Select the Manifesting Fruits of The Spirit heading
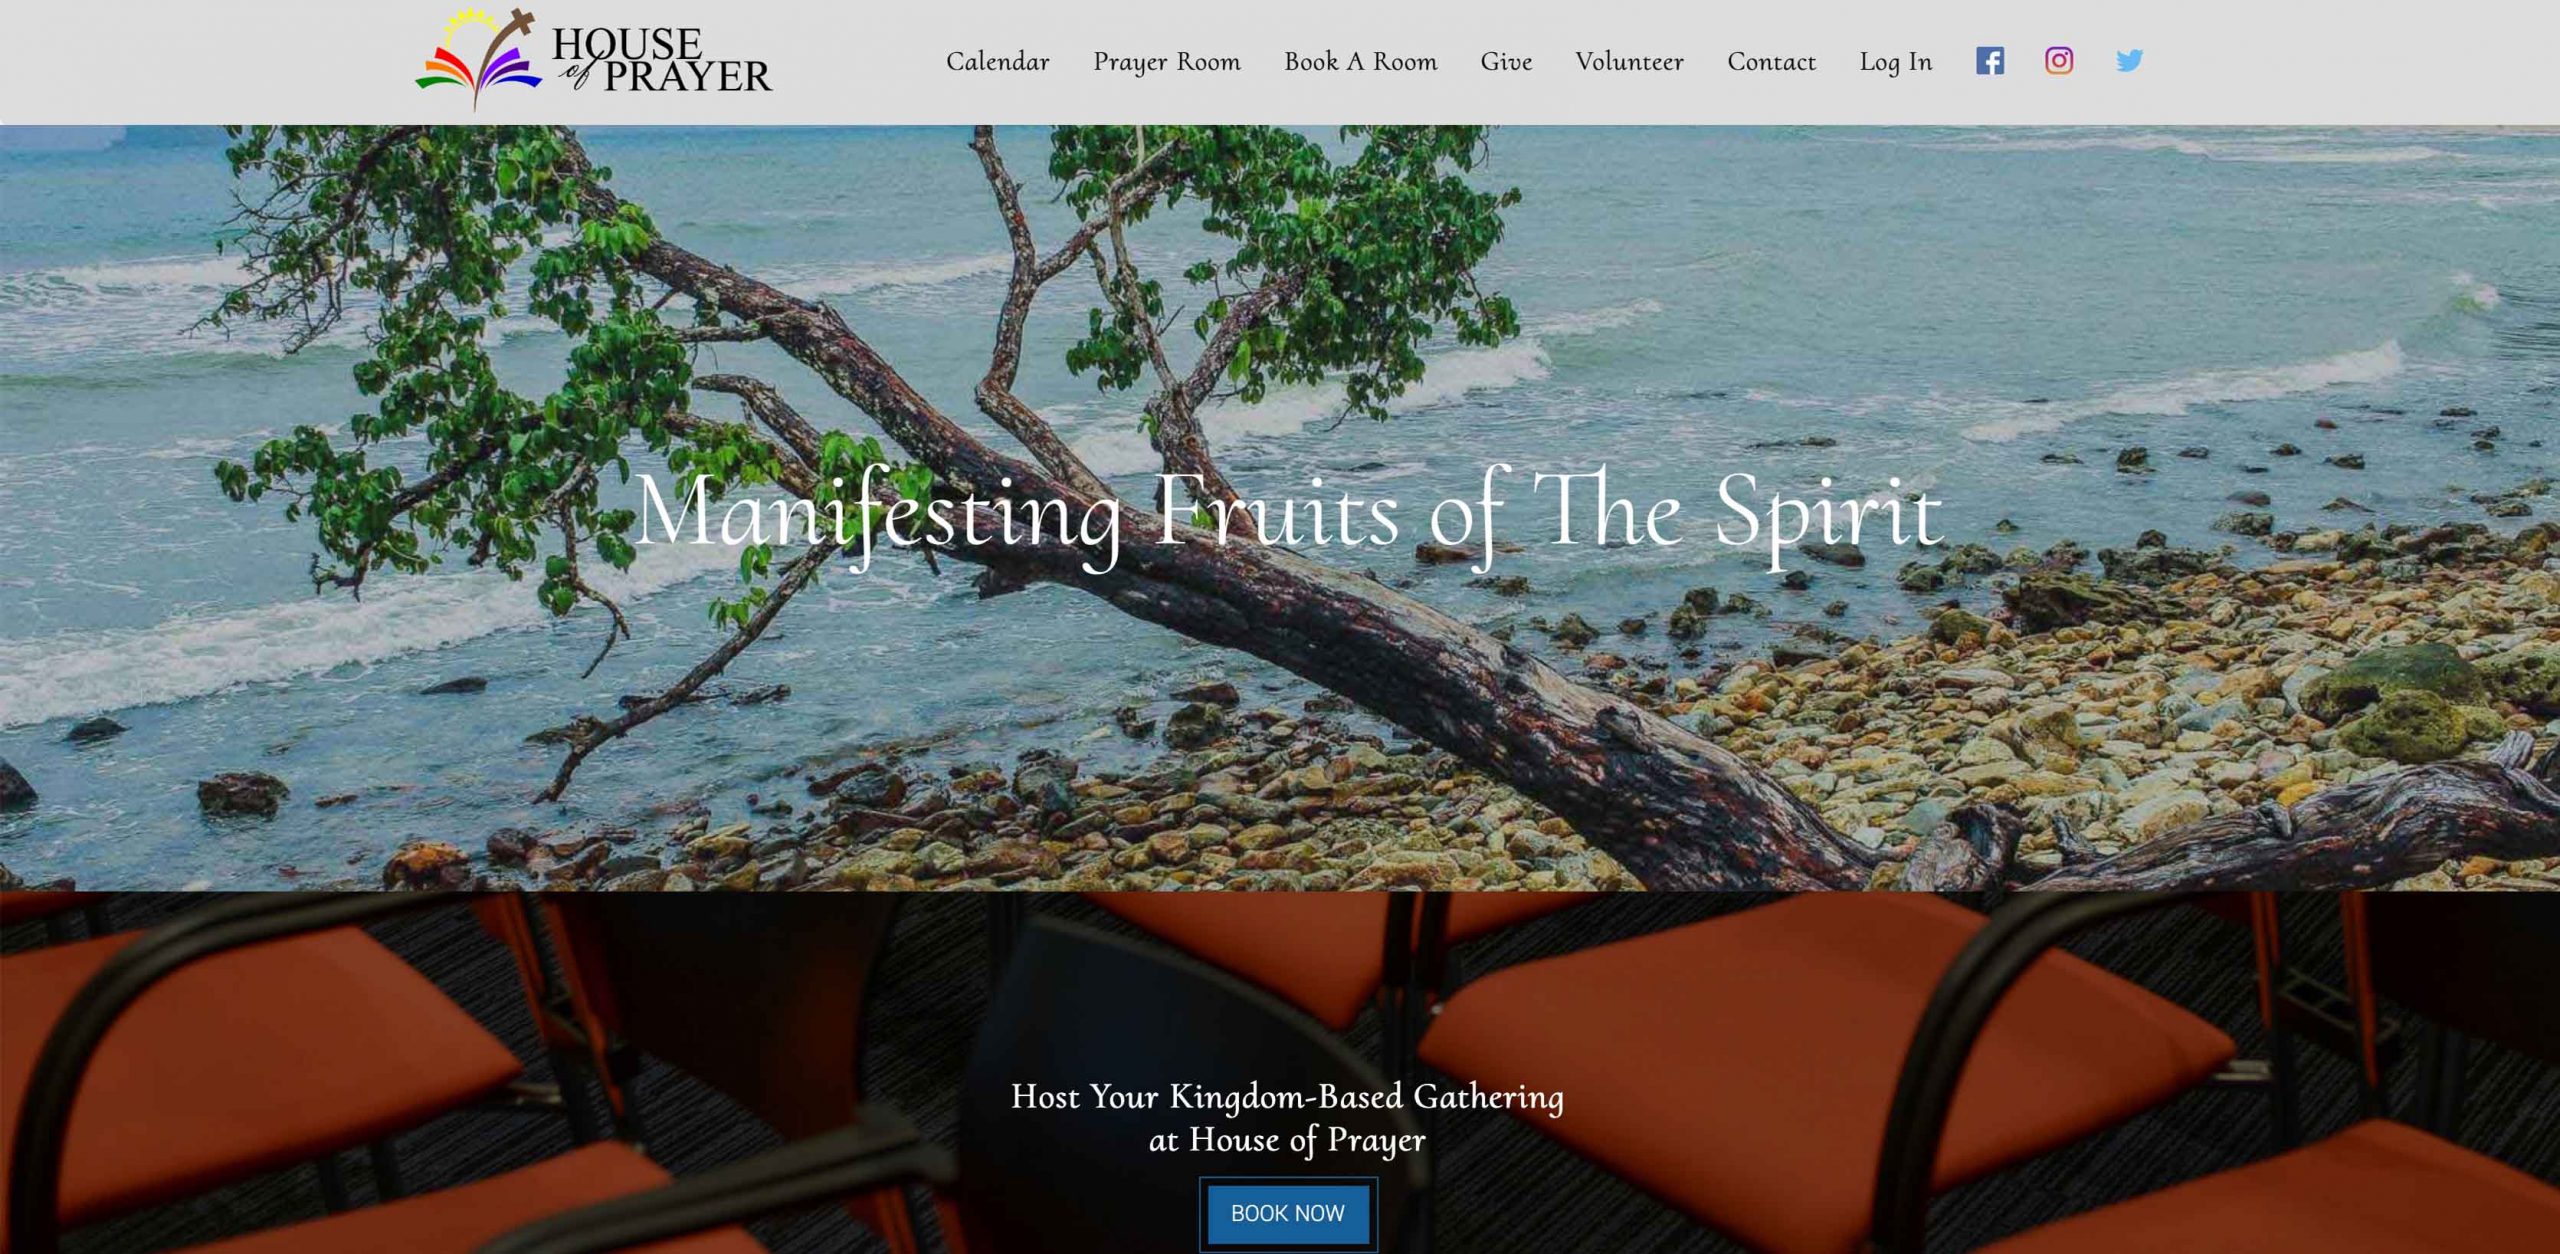This screenshot has height=1254, width=2560. point(1288,514)
